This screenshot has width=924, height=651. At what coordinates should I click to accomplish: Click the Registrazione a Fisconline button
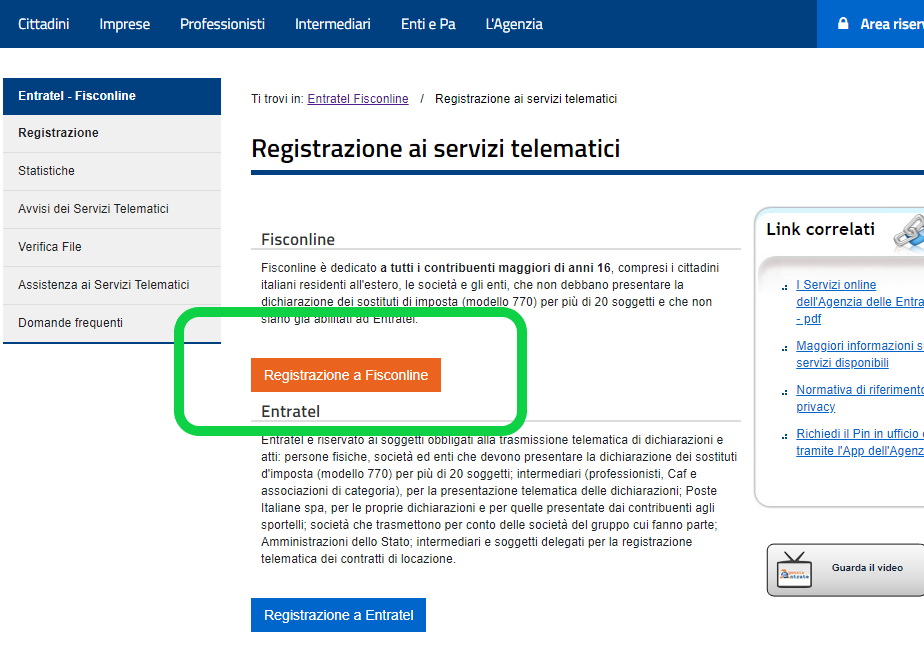(346, 375)
